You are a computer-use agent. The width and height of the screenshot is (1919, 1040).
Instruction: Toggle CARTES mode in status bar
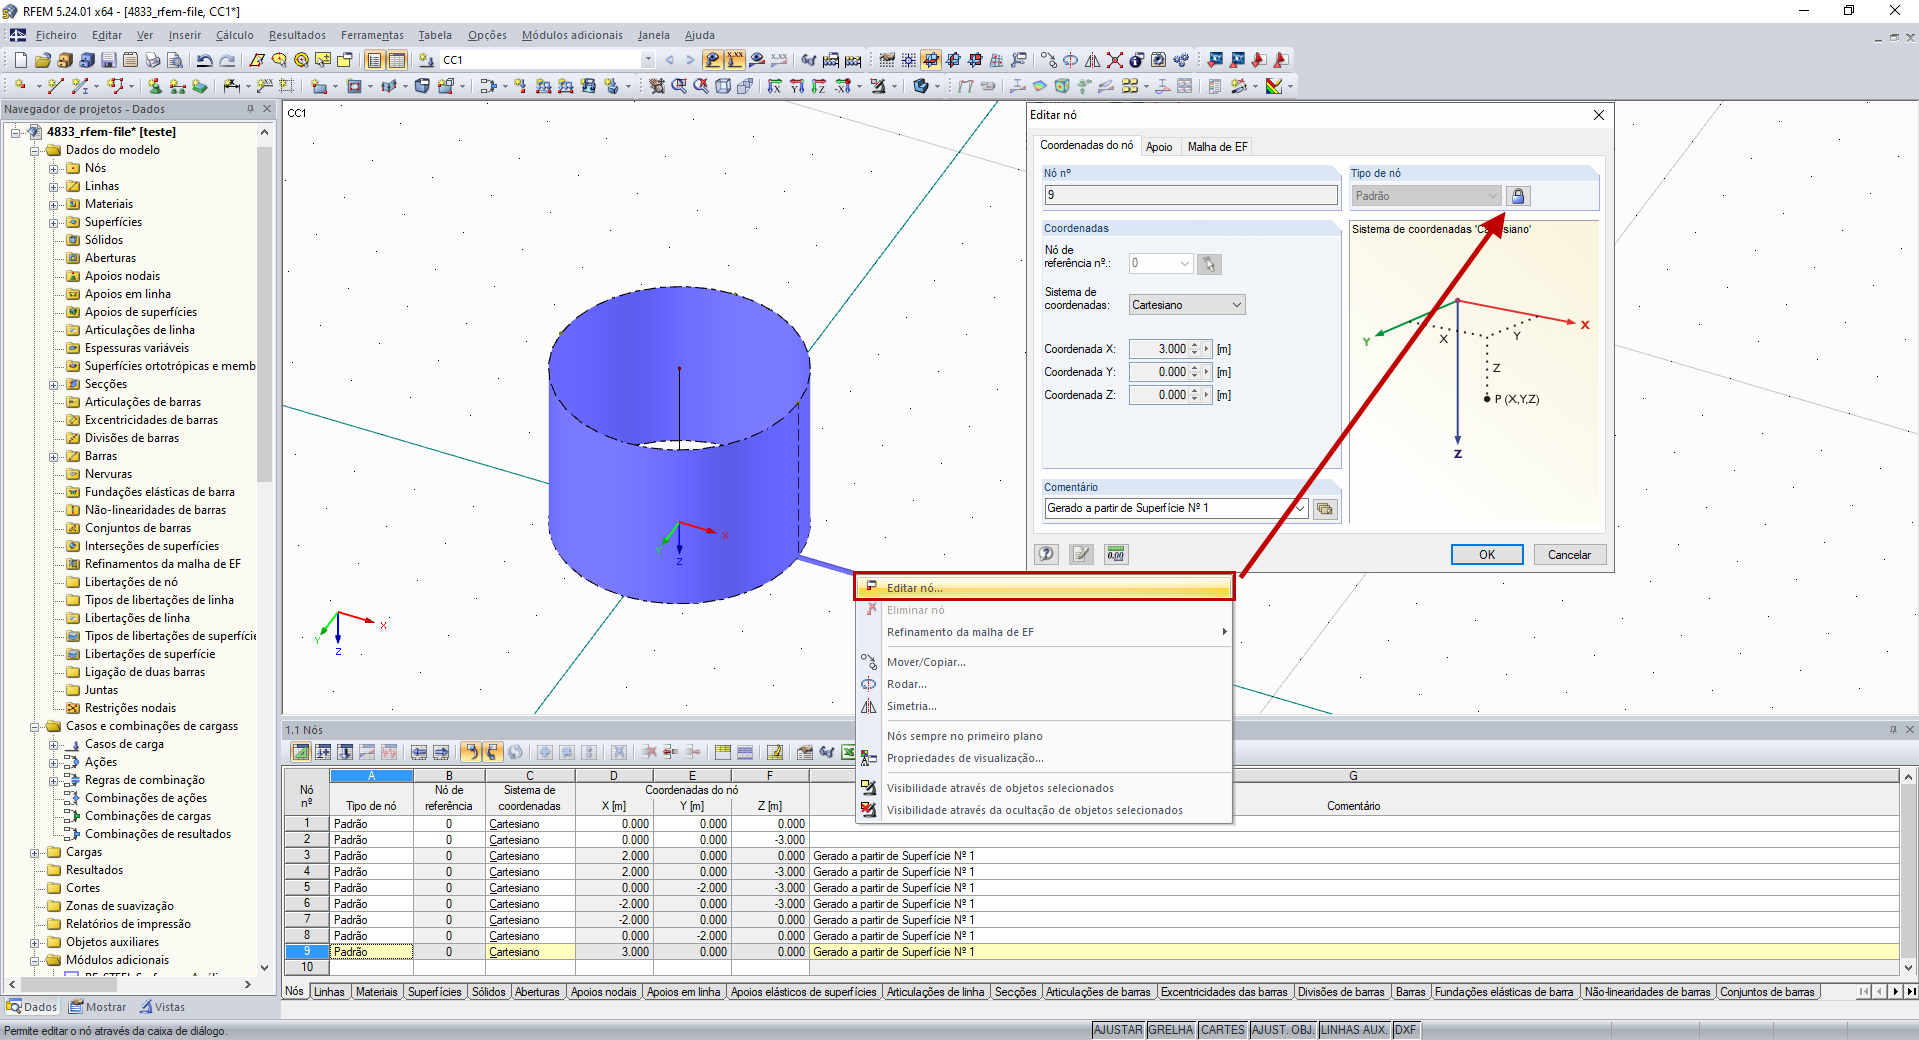(x=1223, y=1030)
